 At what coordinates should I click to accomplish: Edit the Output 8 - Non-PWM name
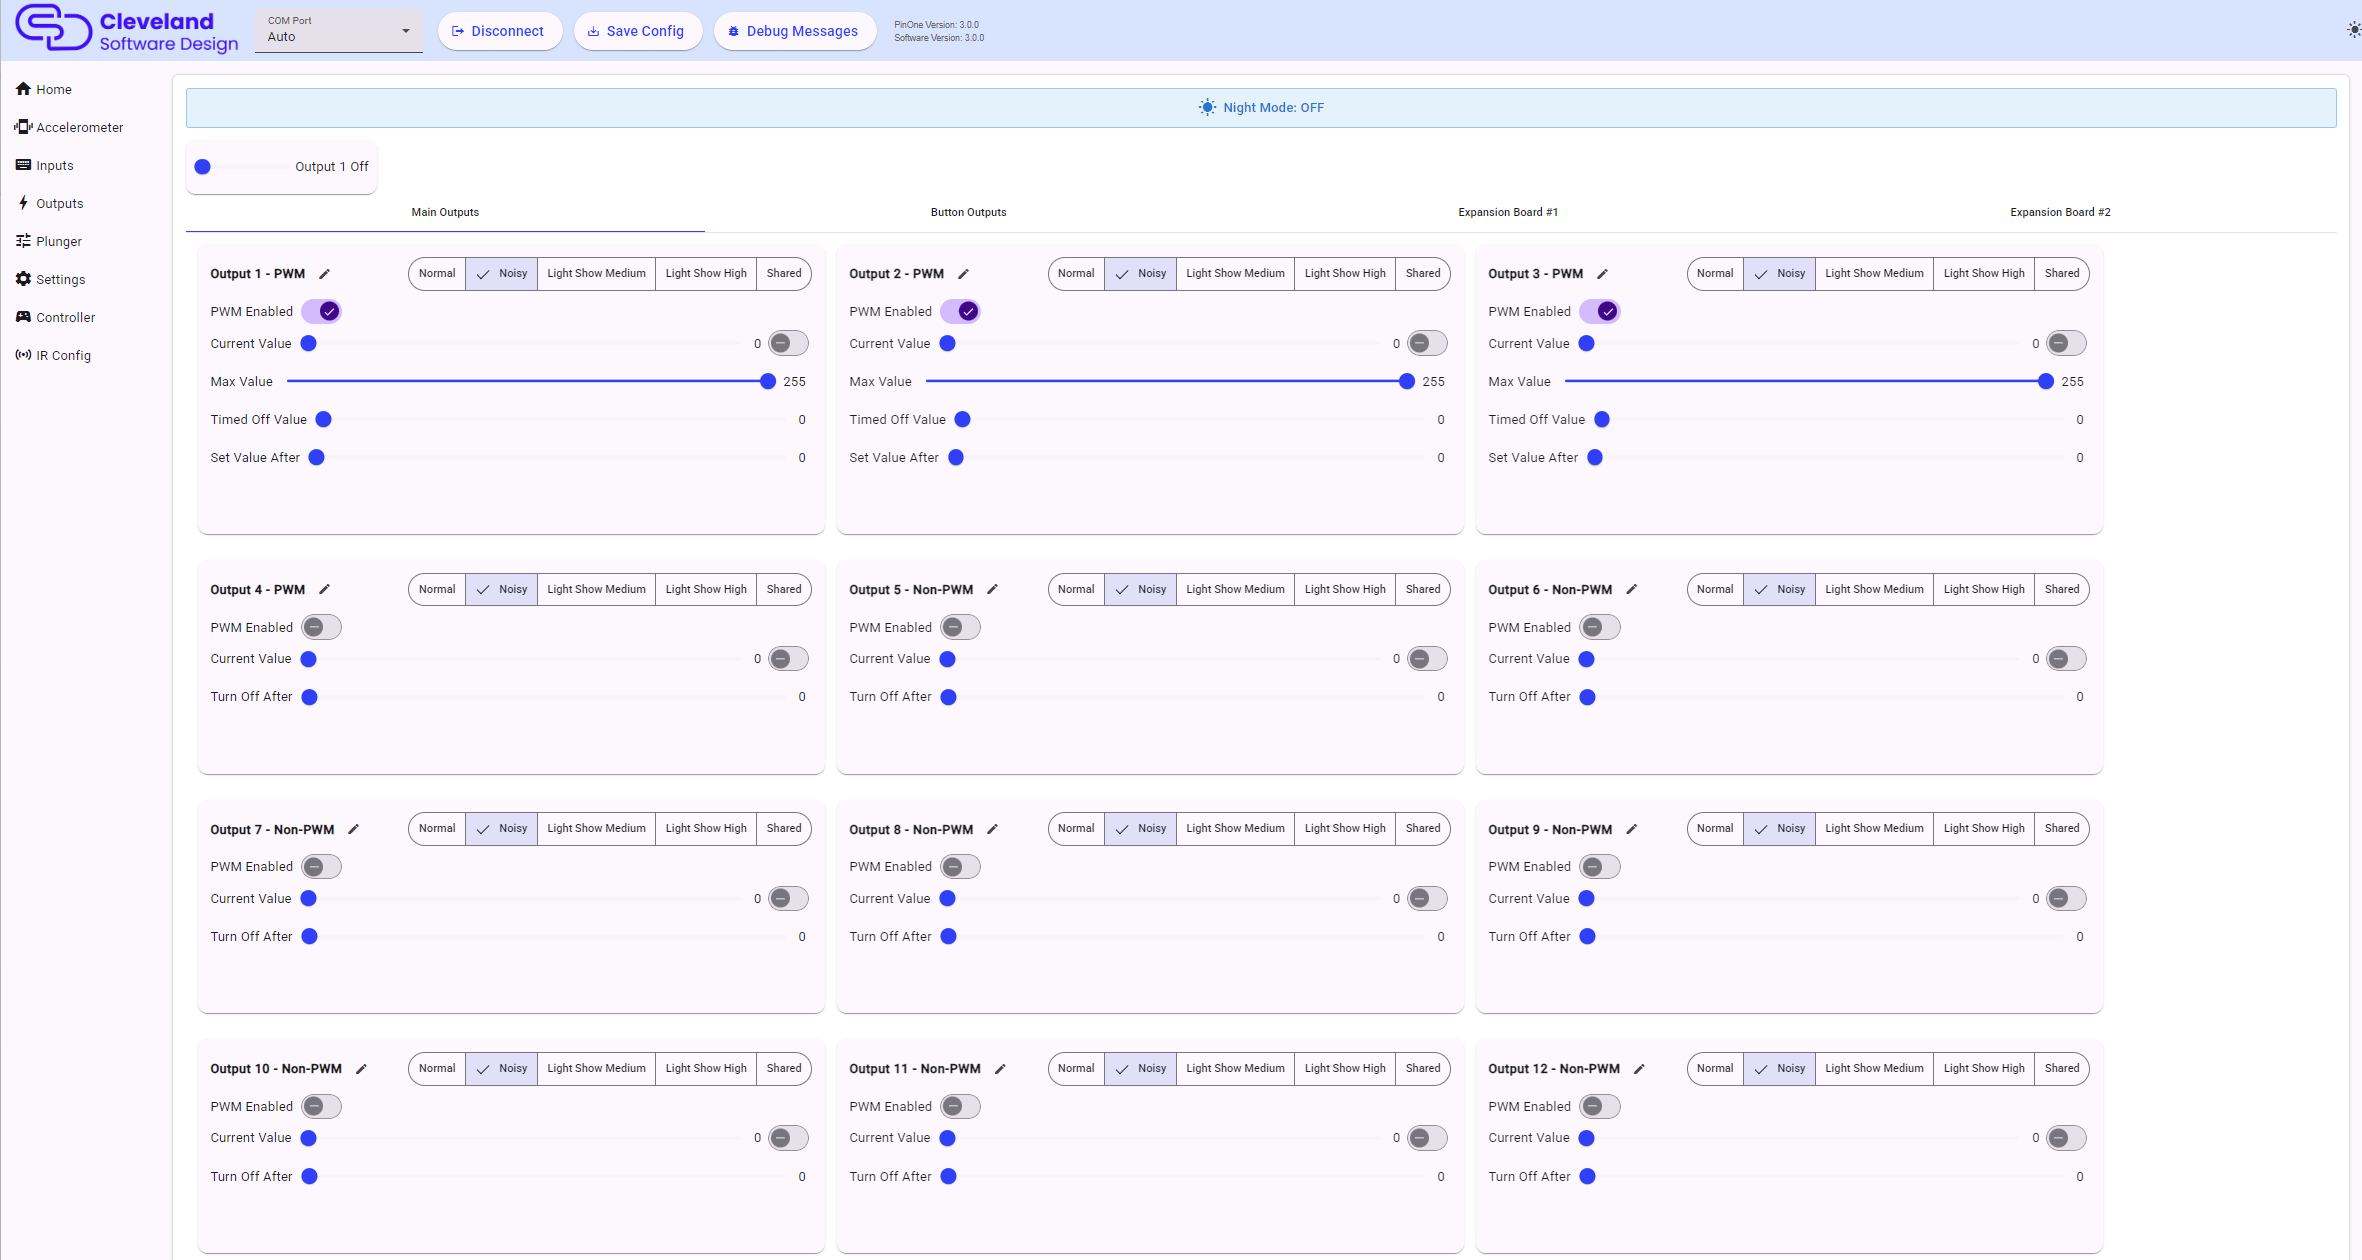pyautogui.click(x=992, y=830)
